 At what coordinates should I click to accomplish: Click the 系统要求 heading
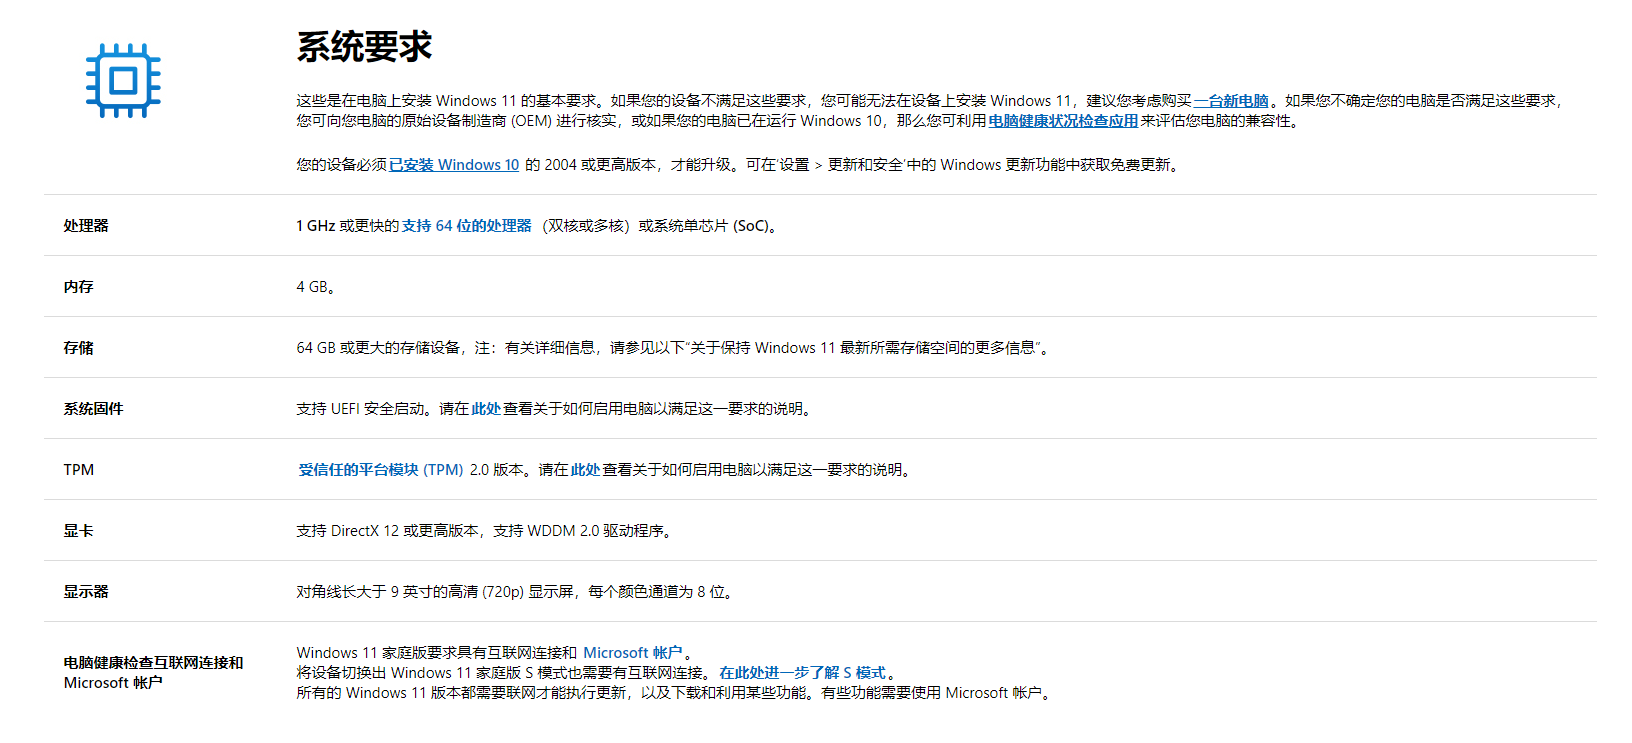tap(364, 47)
